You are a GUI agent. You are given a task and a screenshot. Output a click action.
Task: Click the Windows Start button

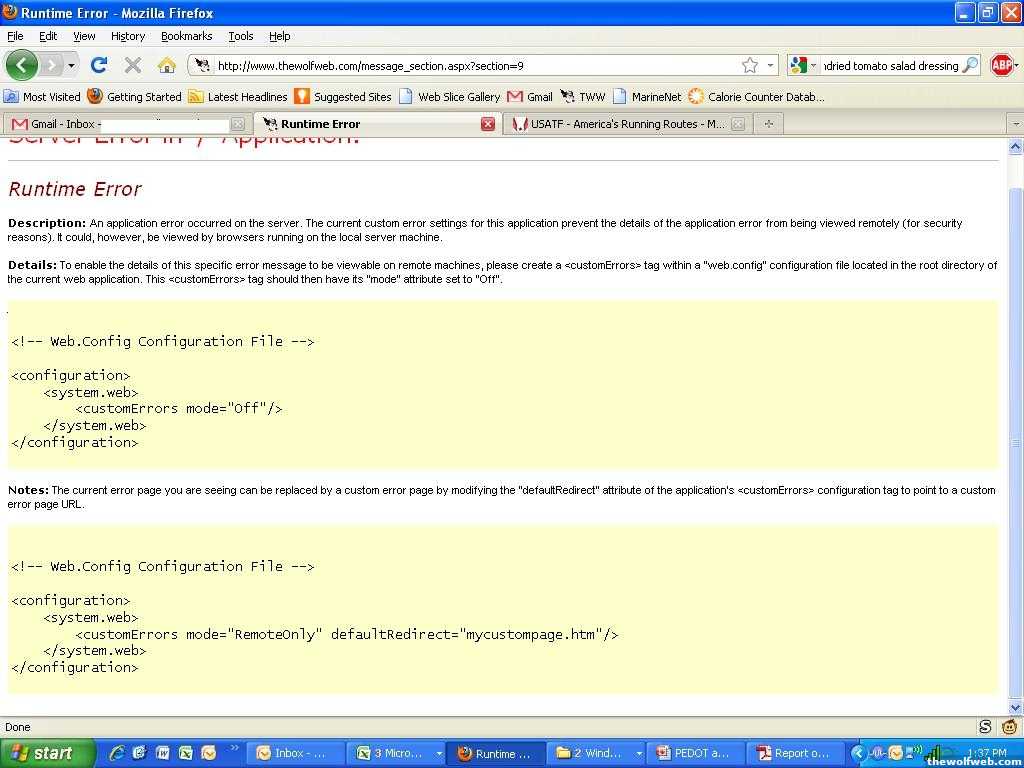click(47, 753)
